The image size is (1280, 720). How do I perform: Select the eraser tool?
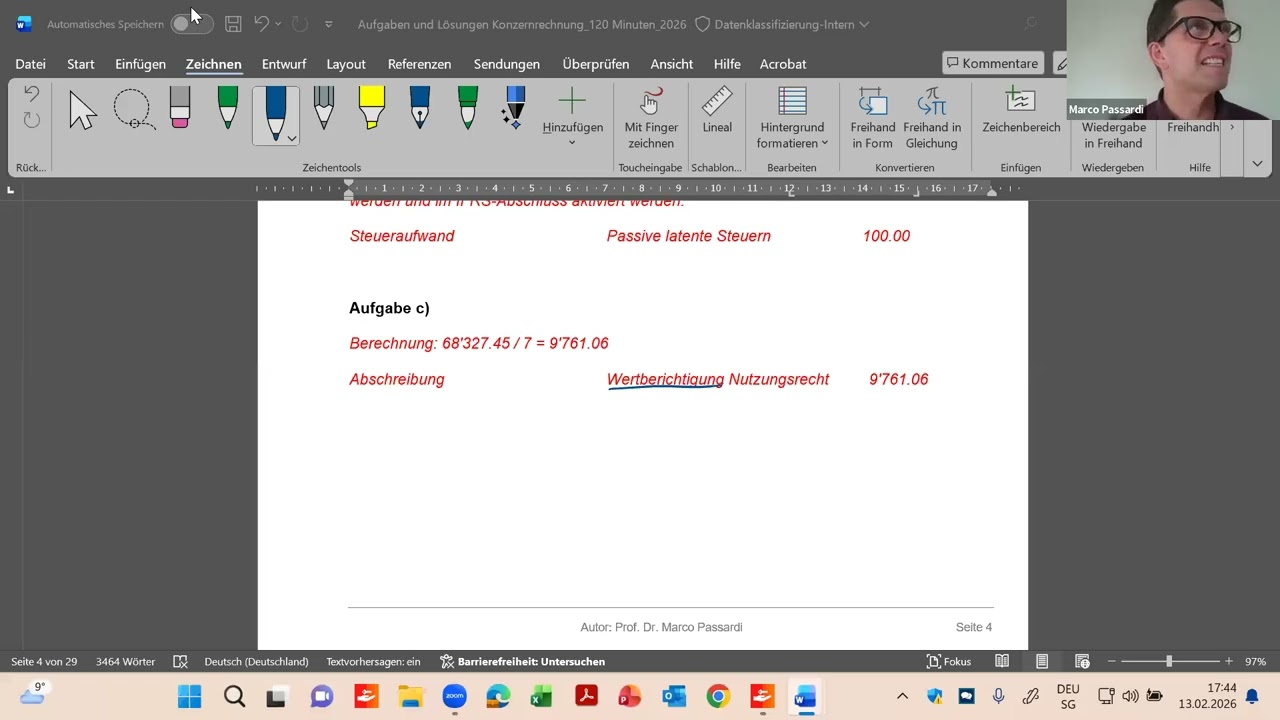180,108
